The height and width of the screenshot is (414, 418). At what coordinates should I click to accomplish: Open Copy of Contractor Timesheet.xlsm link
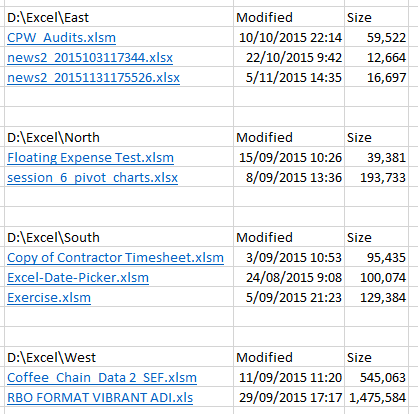click(115, 258)
